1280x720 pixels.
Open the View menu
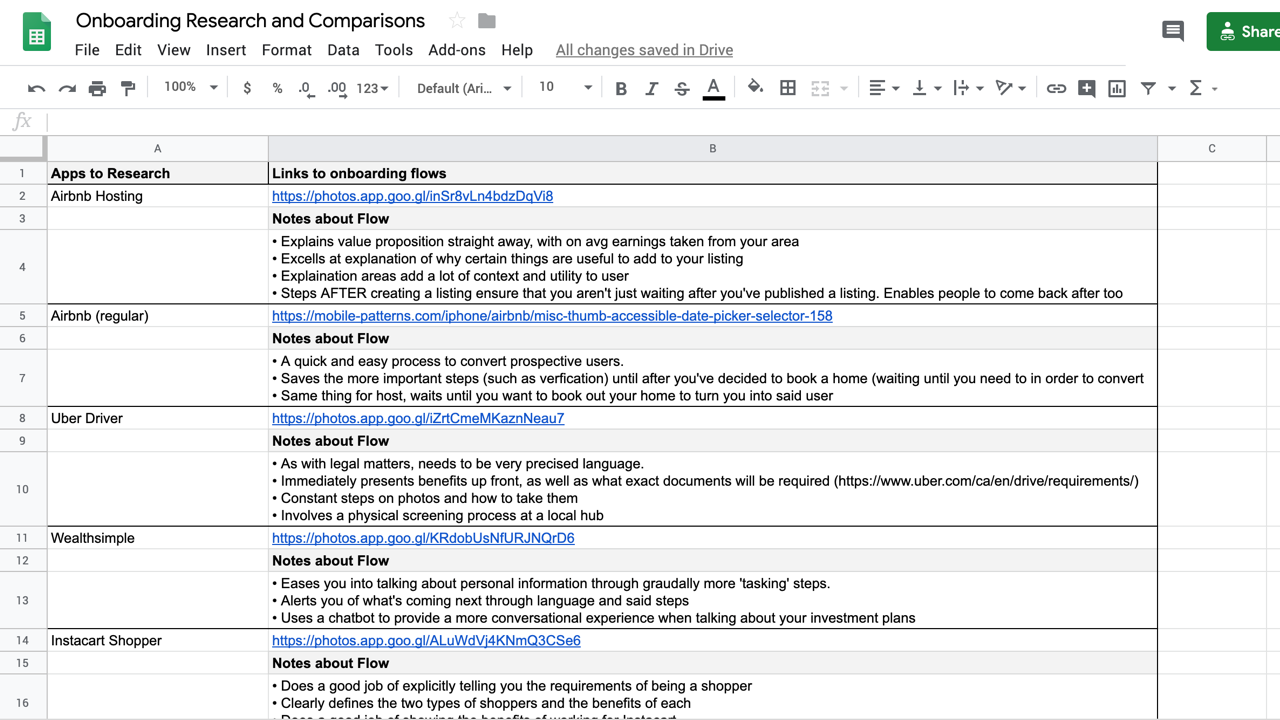click(173, 50)
